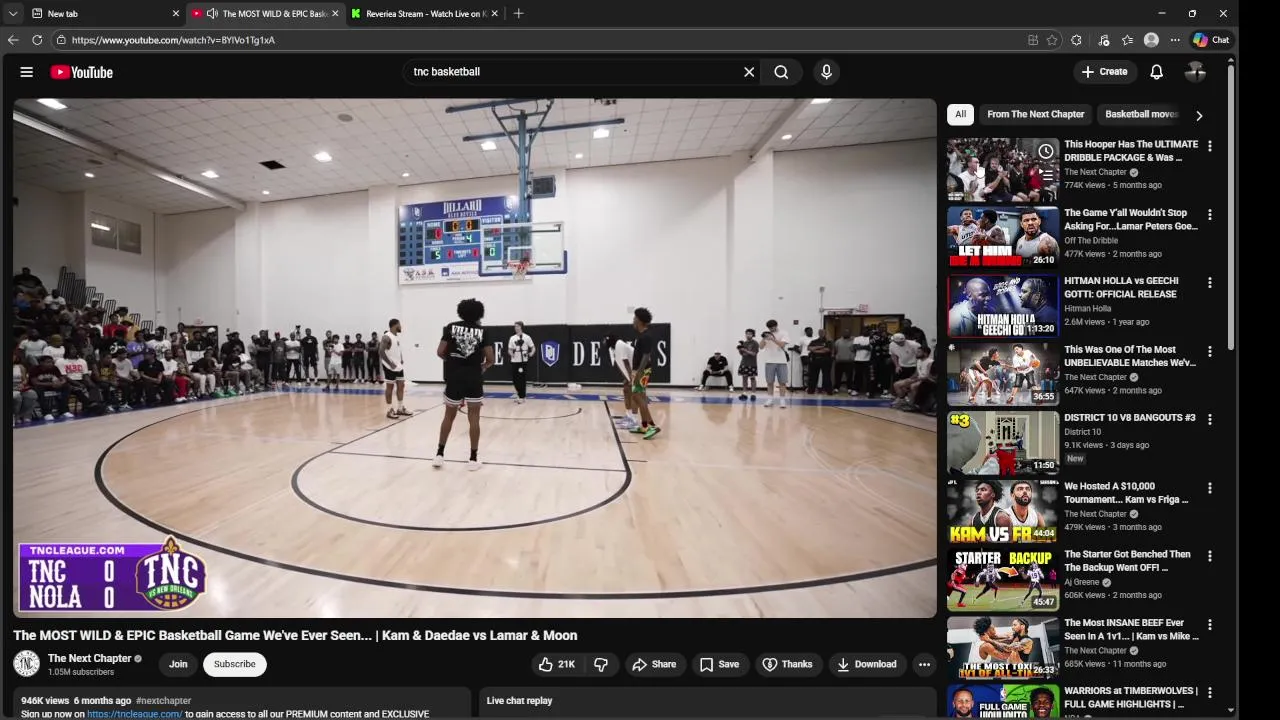Add this page to favorites star
This screenshot has width=1280, height=720.
click(x=1052, y=40)
